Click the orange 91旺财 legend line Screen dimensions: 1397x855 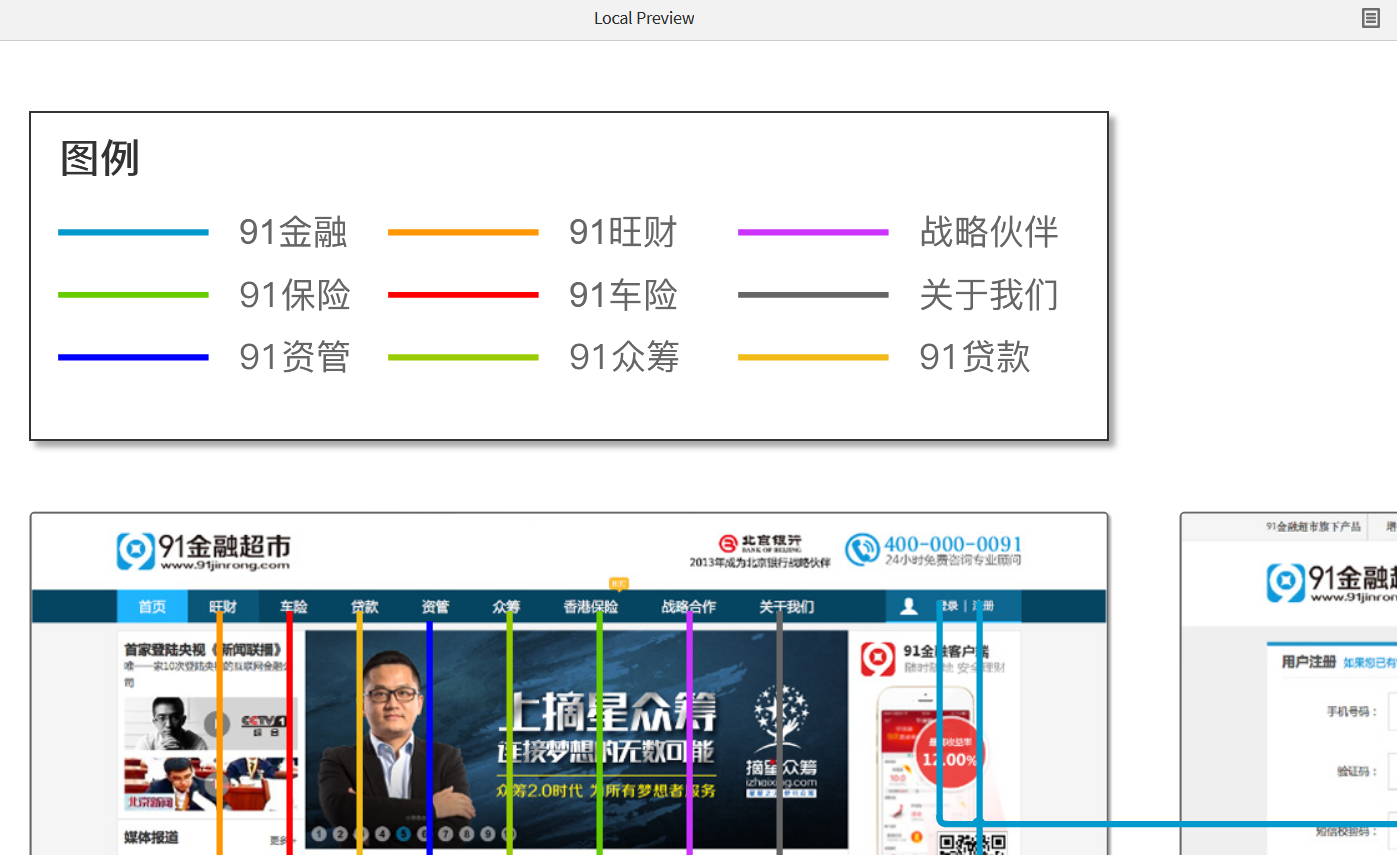coord(463,232)
